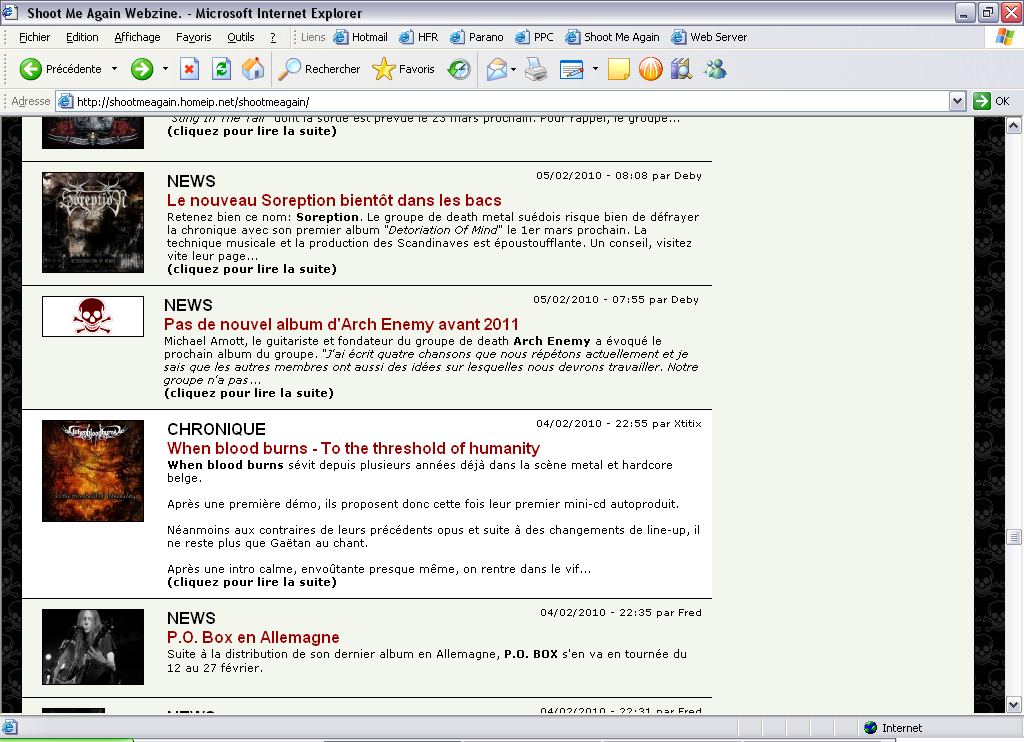Expand the Edit icon dropdown arrow
The height and width of the screenshot is (742, 1024).
point(595,69)
